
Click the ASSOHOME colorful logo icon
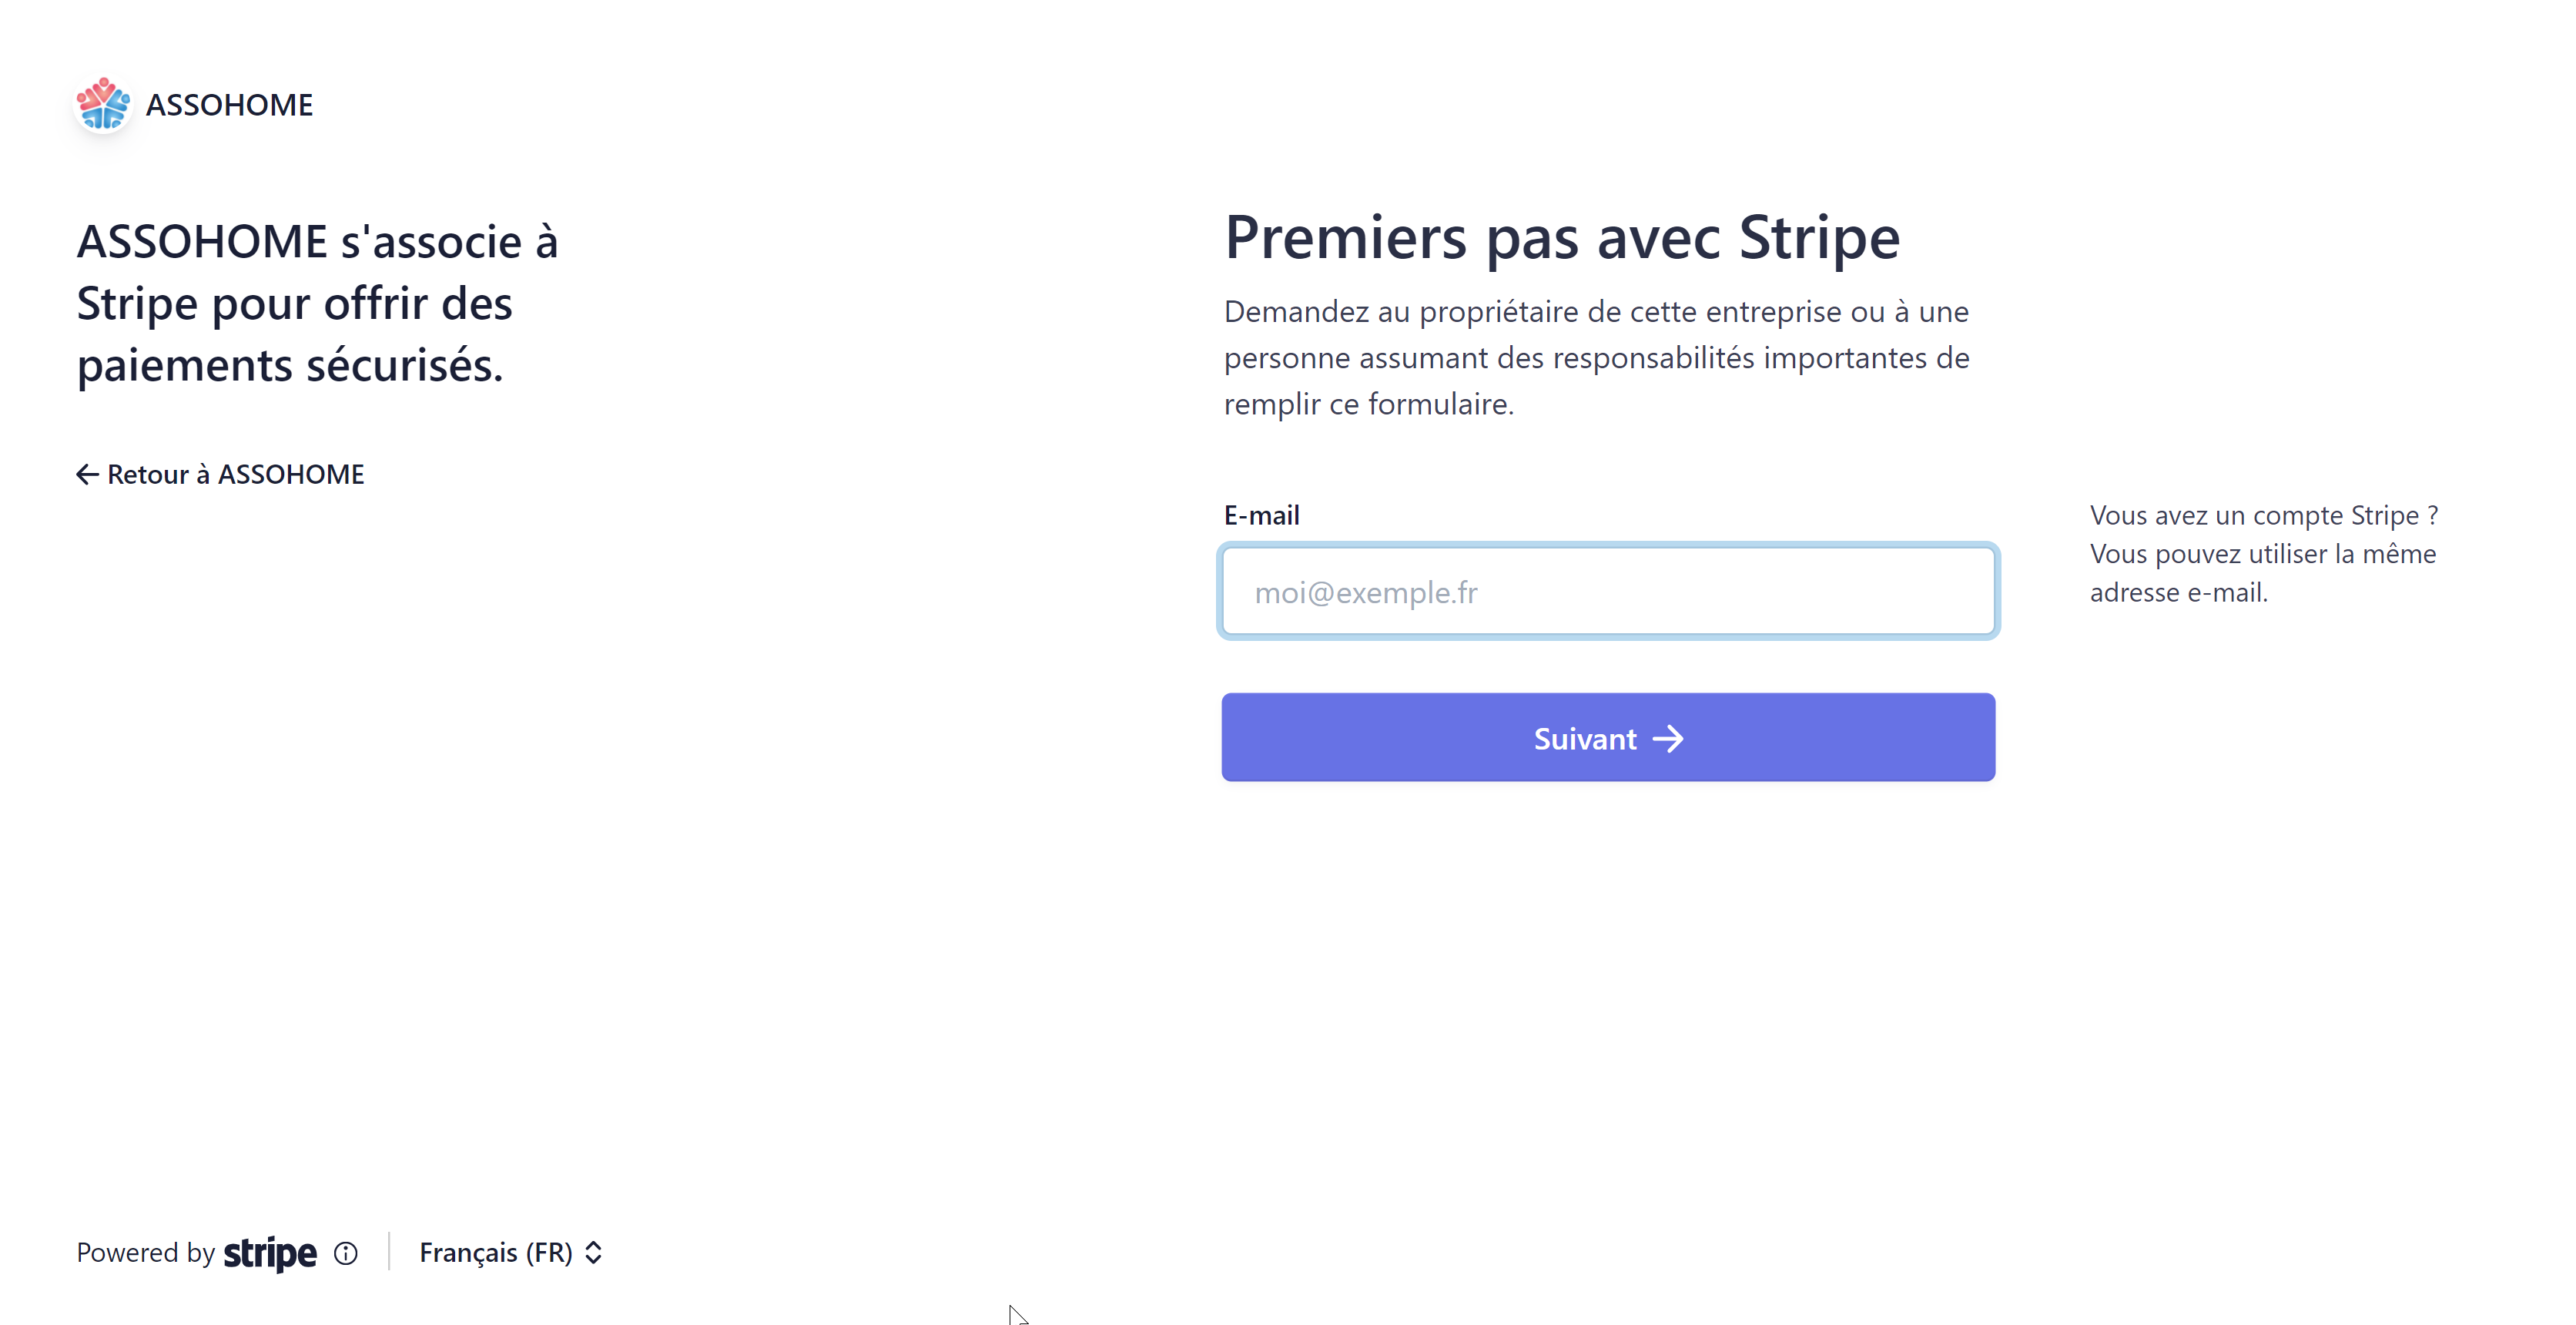103,104
